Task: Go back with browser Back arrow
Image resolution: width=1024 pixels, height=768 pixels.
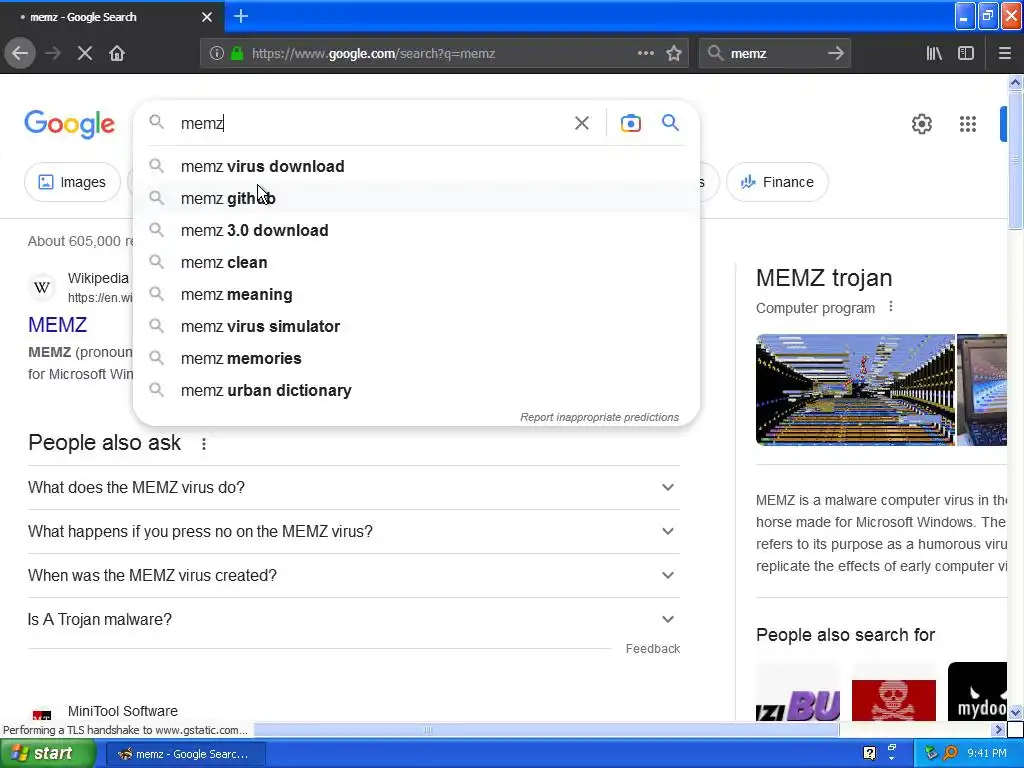Action: click(20, 54)
